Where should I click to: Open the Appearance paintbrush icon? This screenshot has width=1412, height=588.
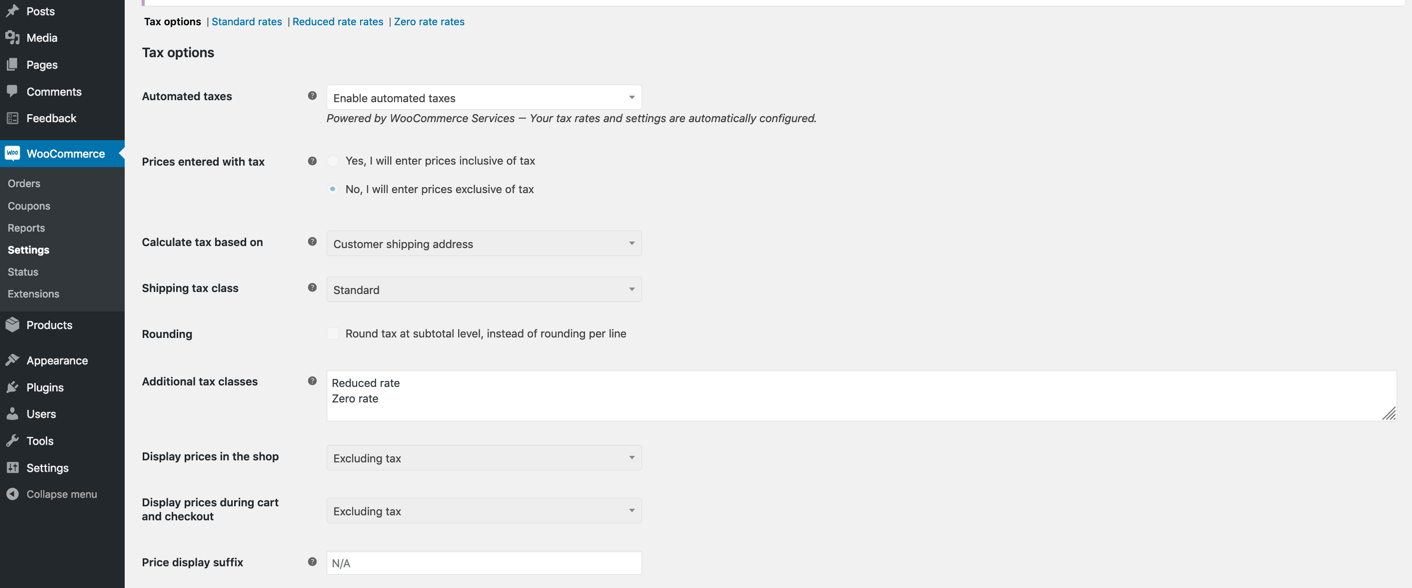pos(12,360)
